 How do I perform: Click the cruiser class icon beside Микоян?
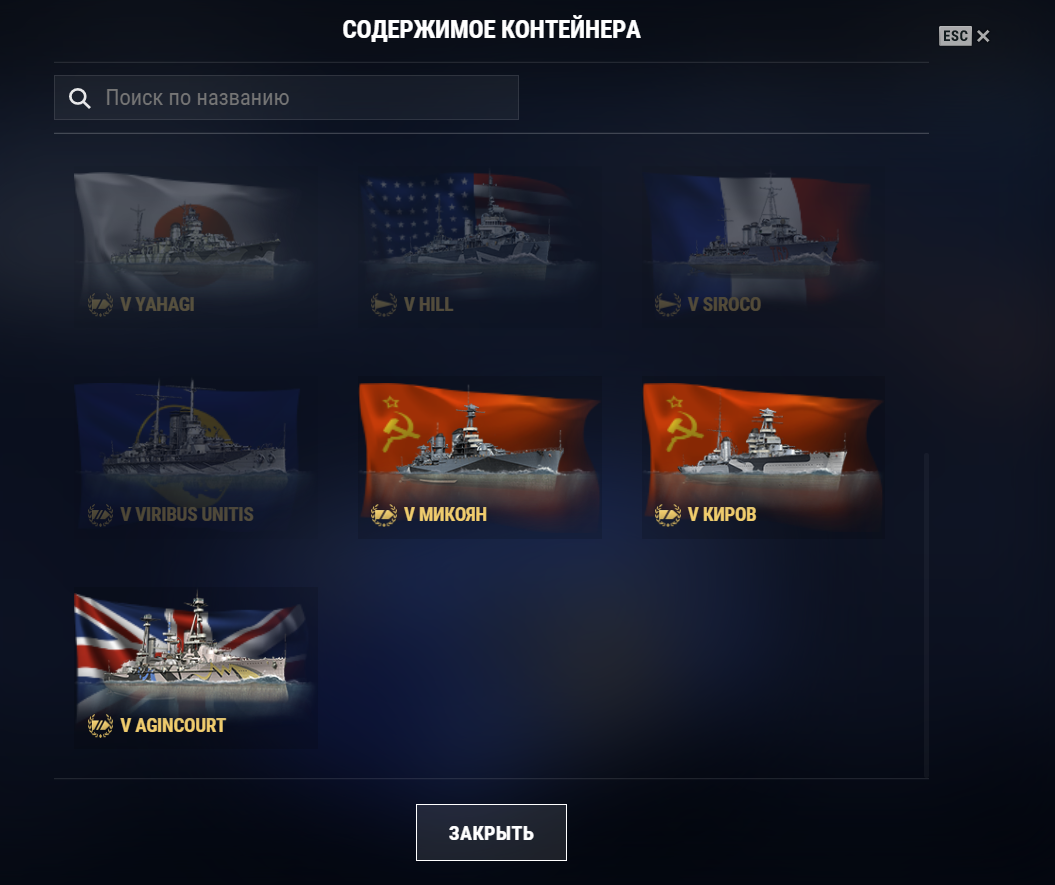tap(384, 515)
